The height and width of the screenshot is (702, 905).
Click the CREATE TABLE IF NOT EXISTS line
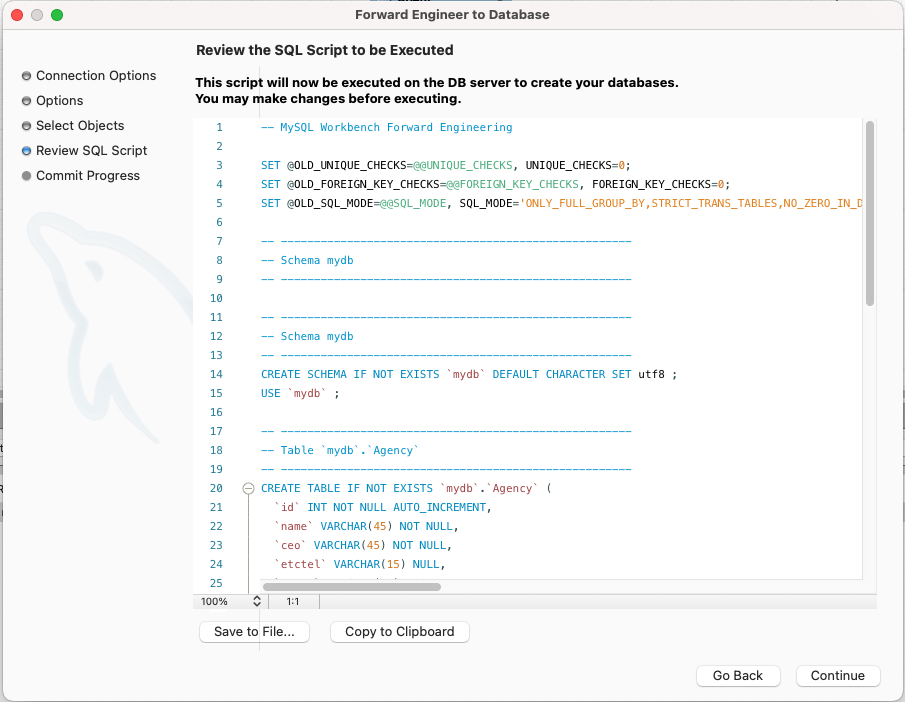pos(406,488)
